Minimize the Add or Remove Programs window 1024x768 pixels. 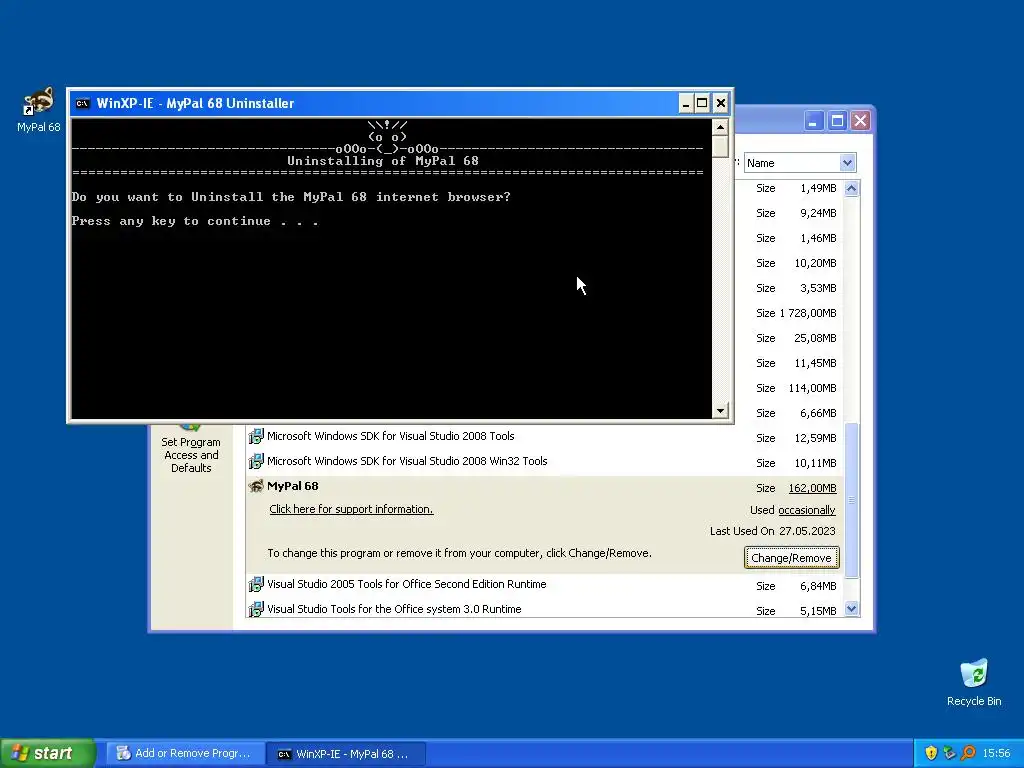(x=813, y=121)
